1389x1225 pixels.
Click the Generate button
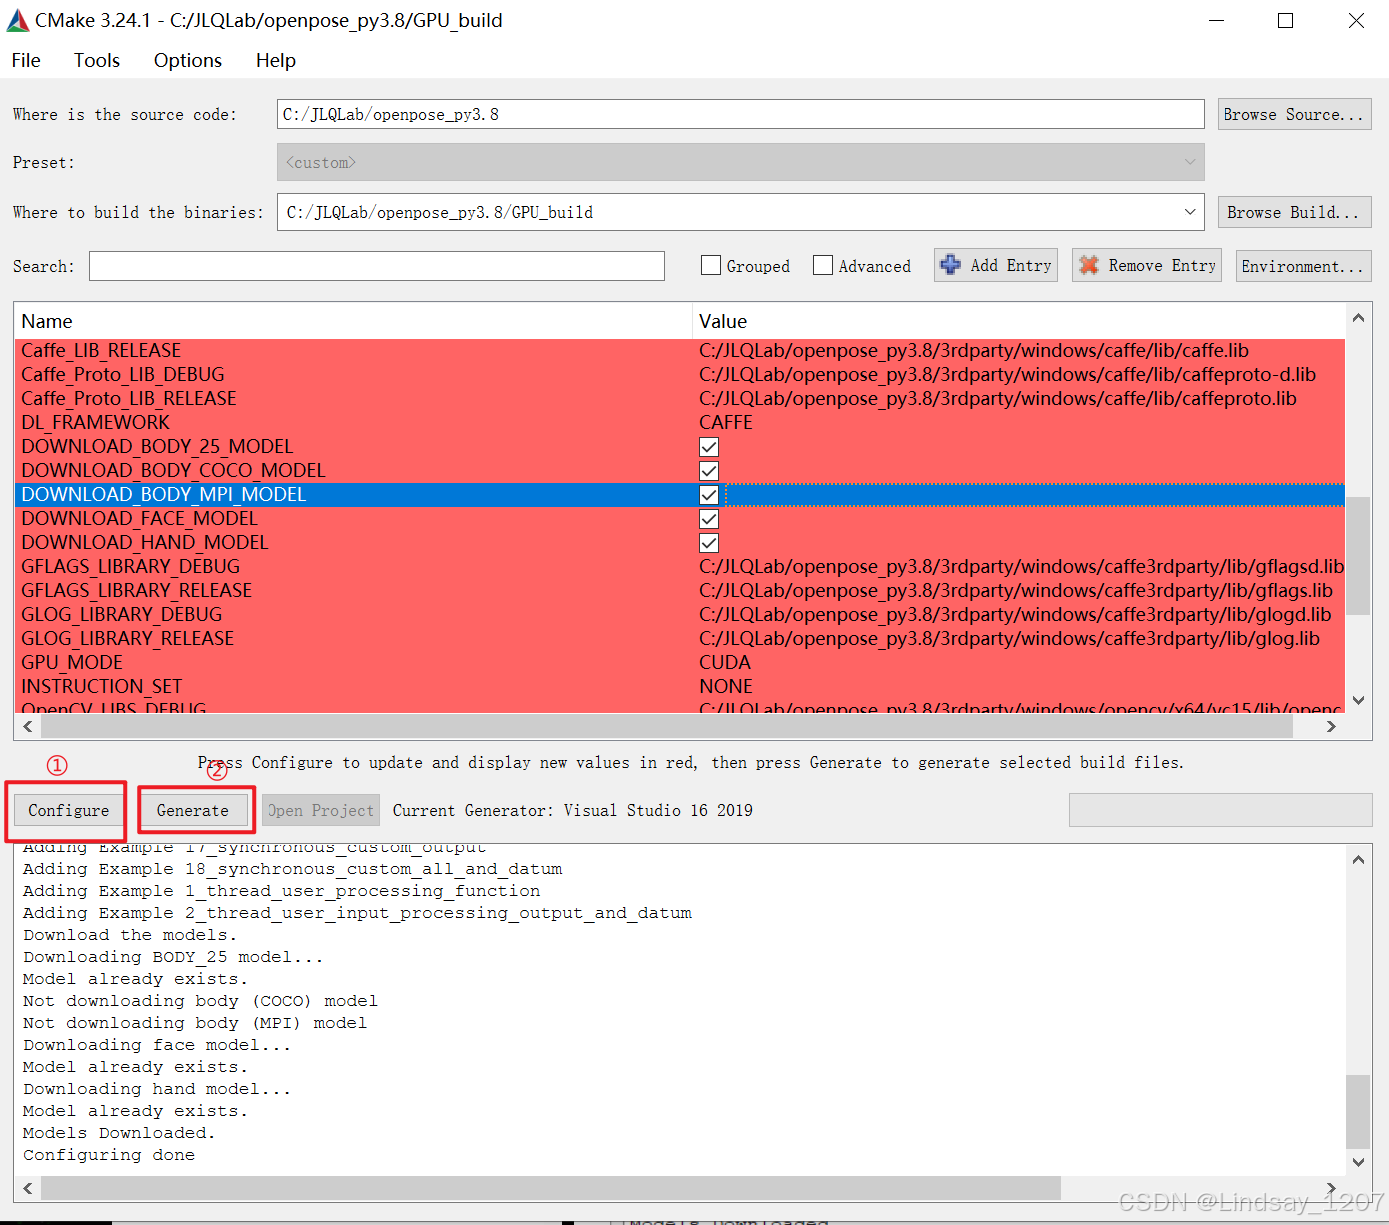(193, 810)
